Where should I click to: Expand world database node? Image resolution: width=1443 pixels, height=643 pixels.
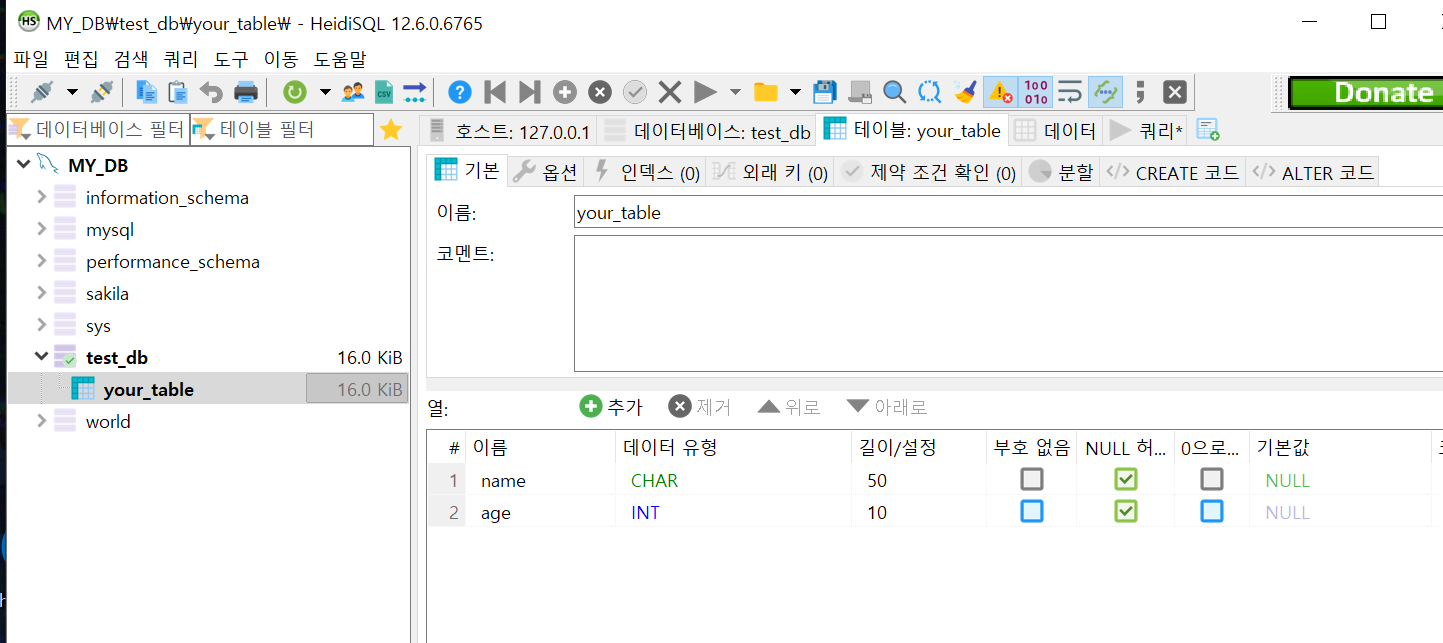coord(41,421)
